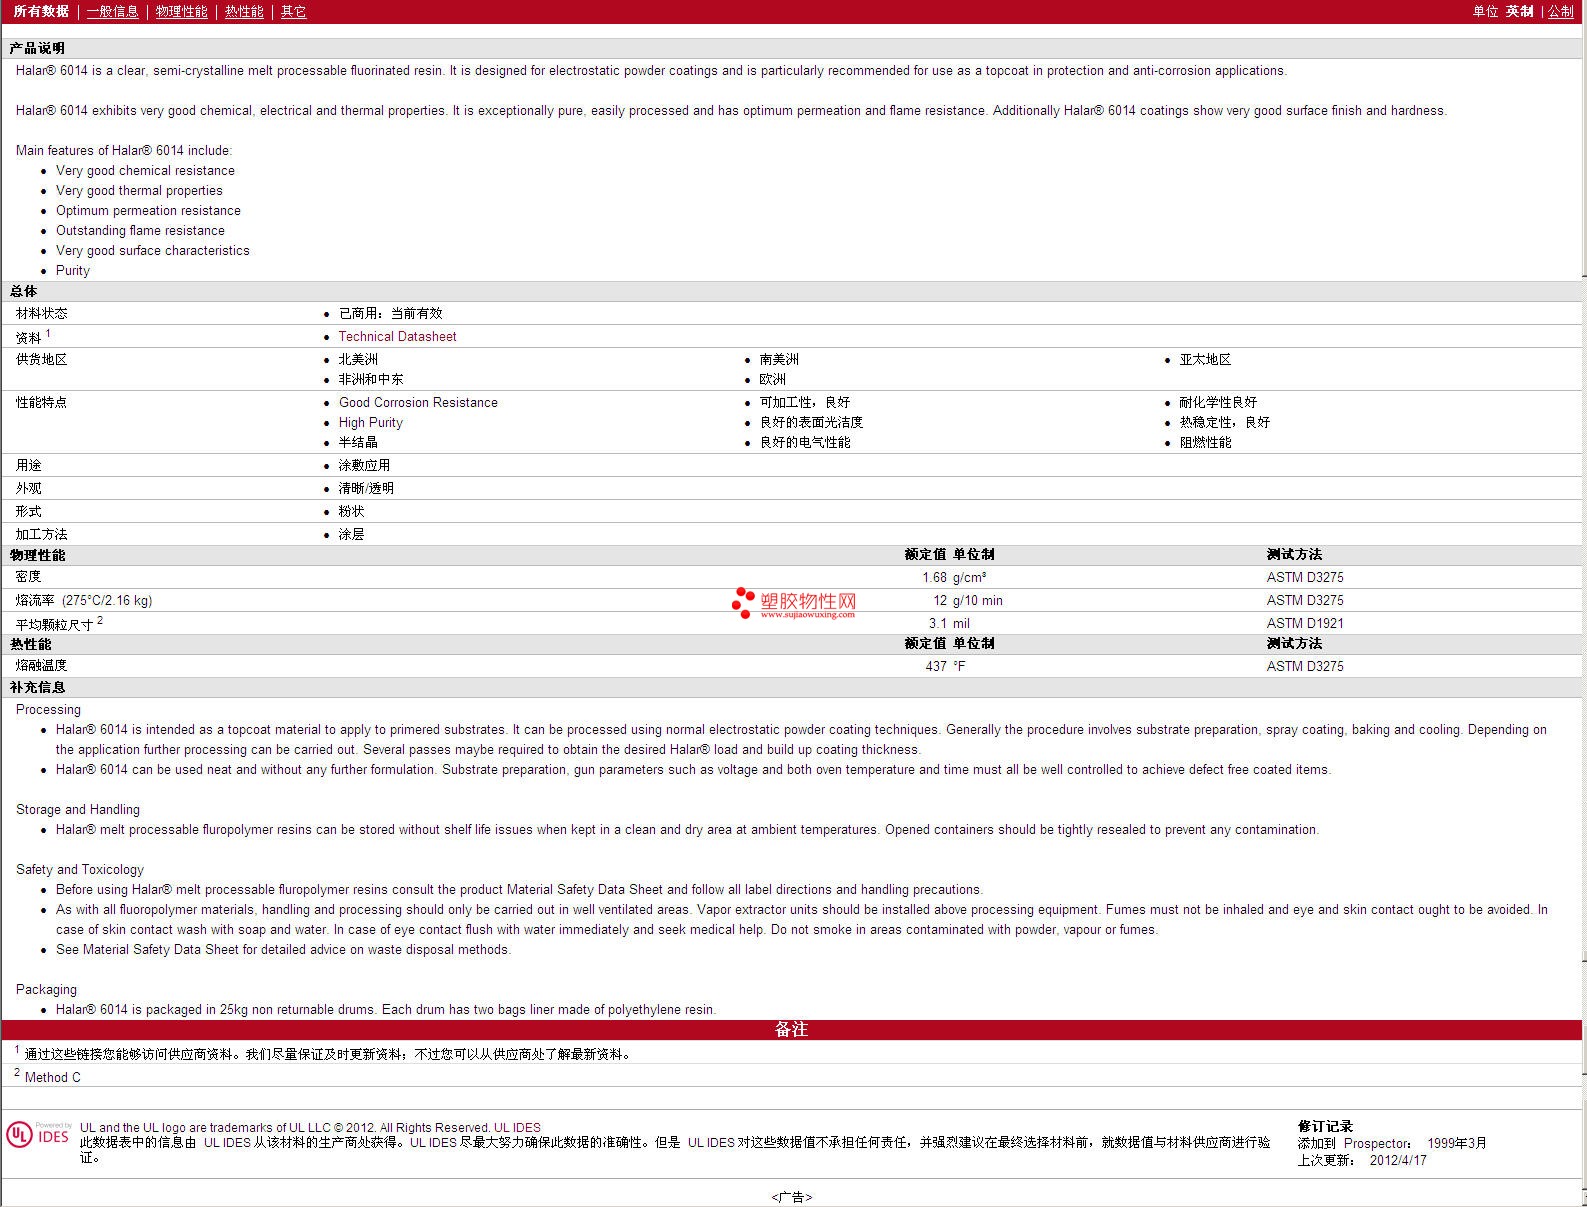The height and width of the screenshot is (1207, 1587).
Task: Click the 上次更新 date 2012/4/17
Action: click(1398, 1160)
